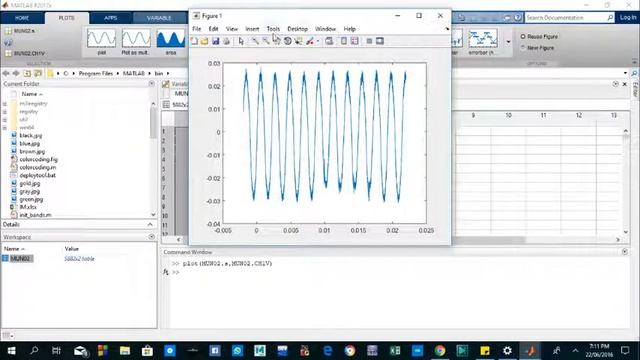
Task: Select the Edit Plot arrow tool
Action: [x=241, y=41]
